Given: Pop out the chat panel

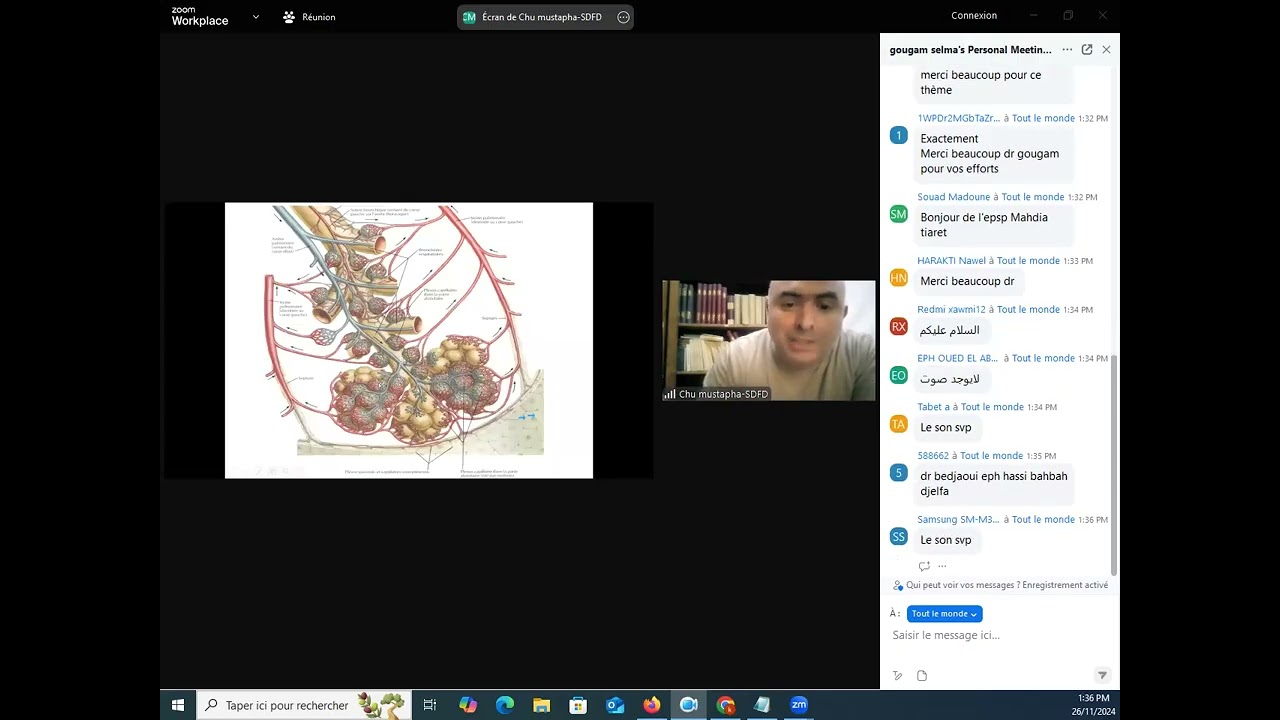Looking at the screenshot, I should (x=1087, y=49).
